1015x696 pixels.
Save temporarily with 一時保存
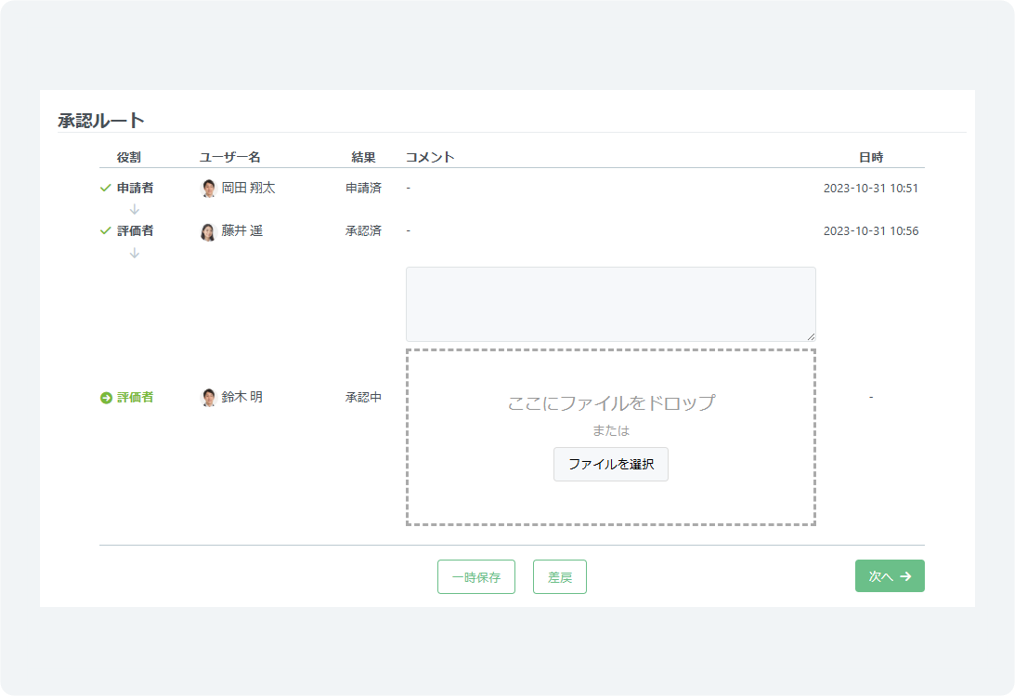pos(476,577)
